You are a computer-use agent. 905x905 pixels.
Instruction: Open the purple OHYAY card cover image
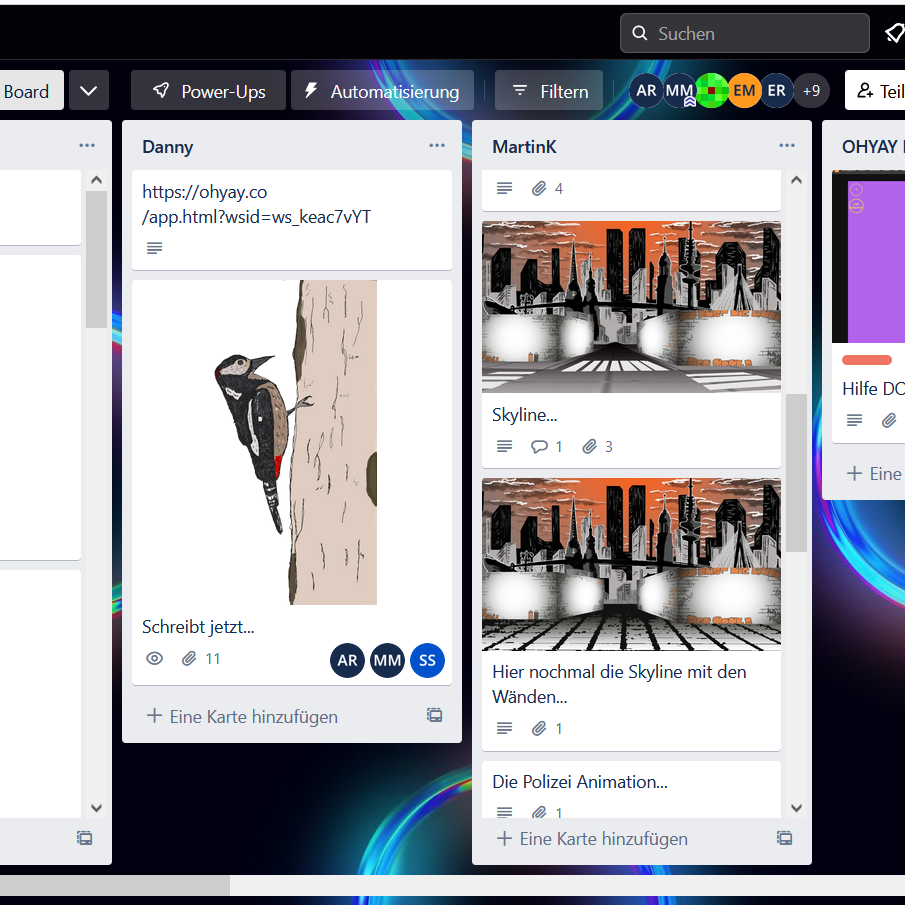click(x=869, y=257)
